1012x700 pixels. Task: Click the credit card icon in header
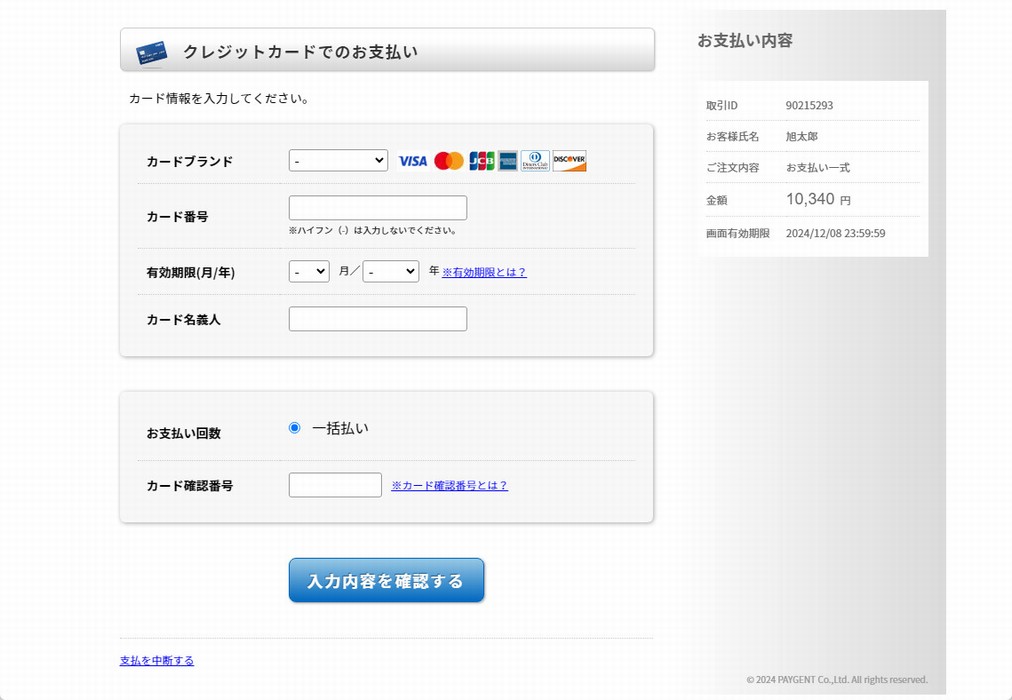pyautogui.click(x=151, y=53)
